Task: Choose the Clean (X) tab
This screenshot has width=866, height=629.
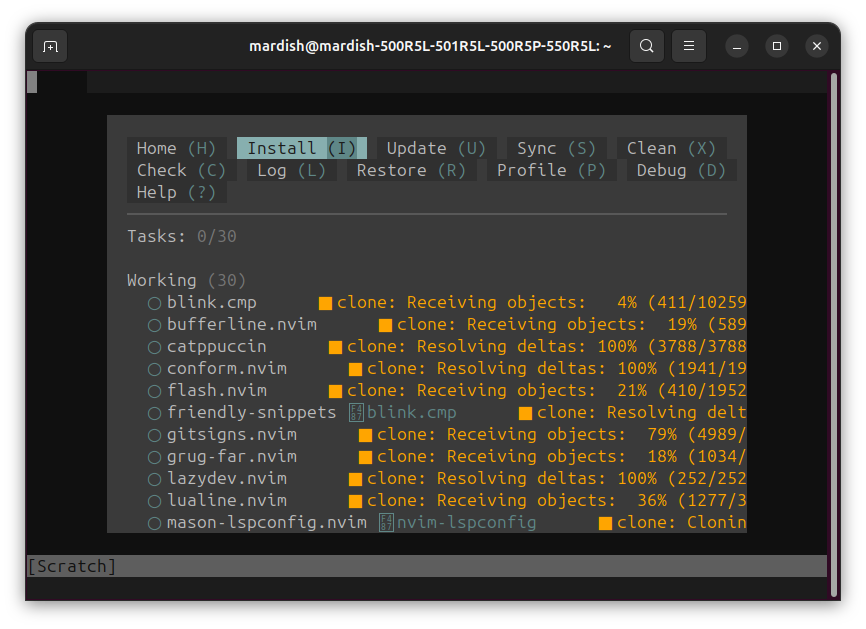Action: pyautogui.click(x=672, y=149)
